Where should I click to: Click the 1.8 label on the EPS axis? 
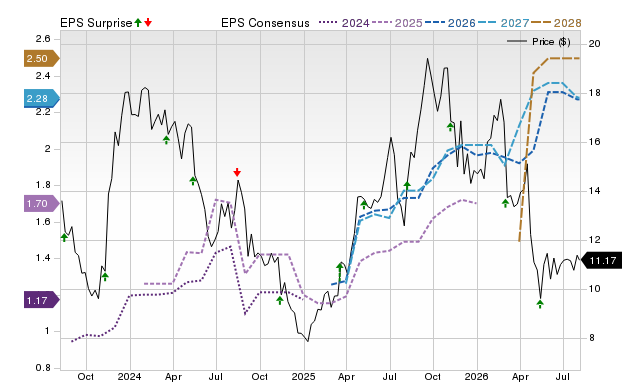click(x=43, y=185)
